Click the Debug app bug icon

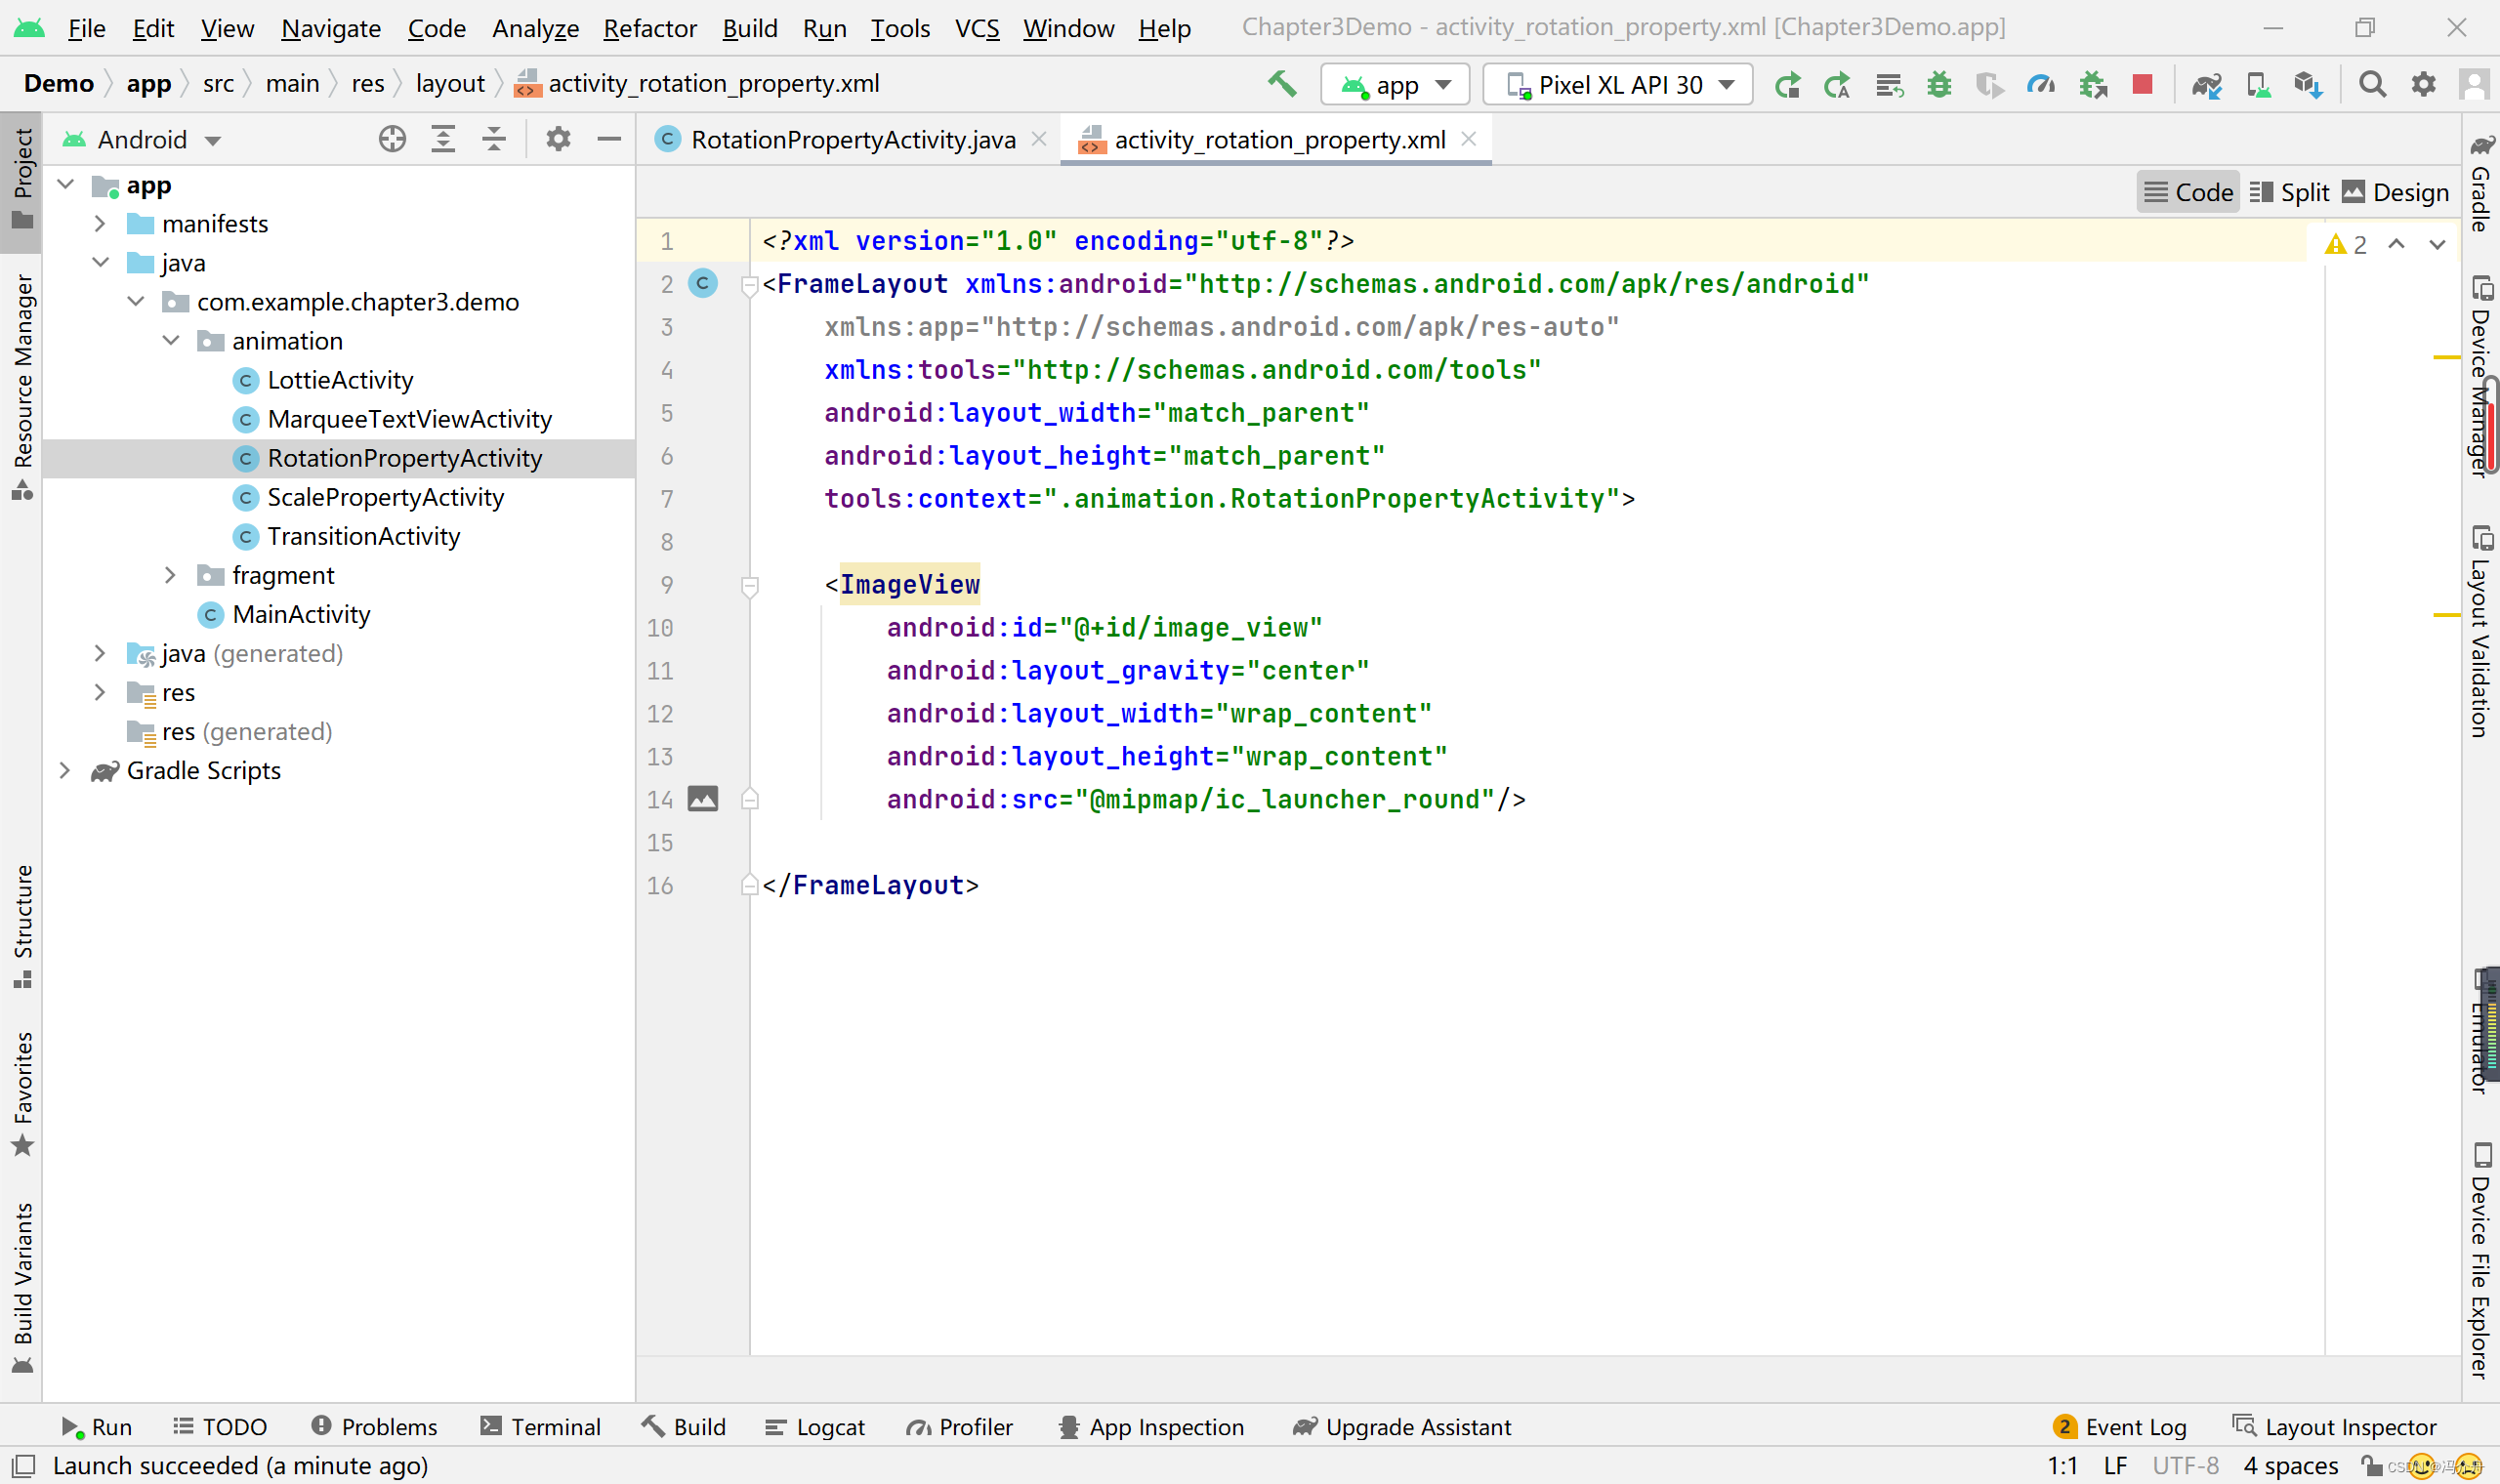tap(1939, 84)
